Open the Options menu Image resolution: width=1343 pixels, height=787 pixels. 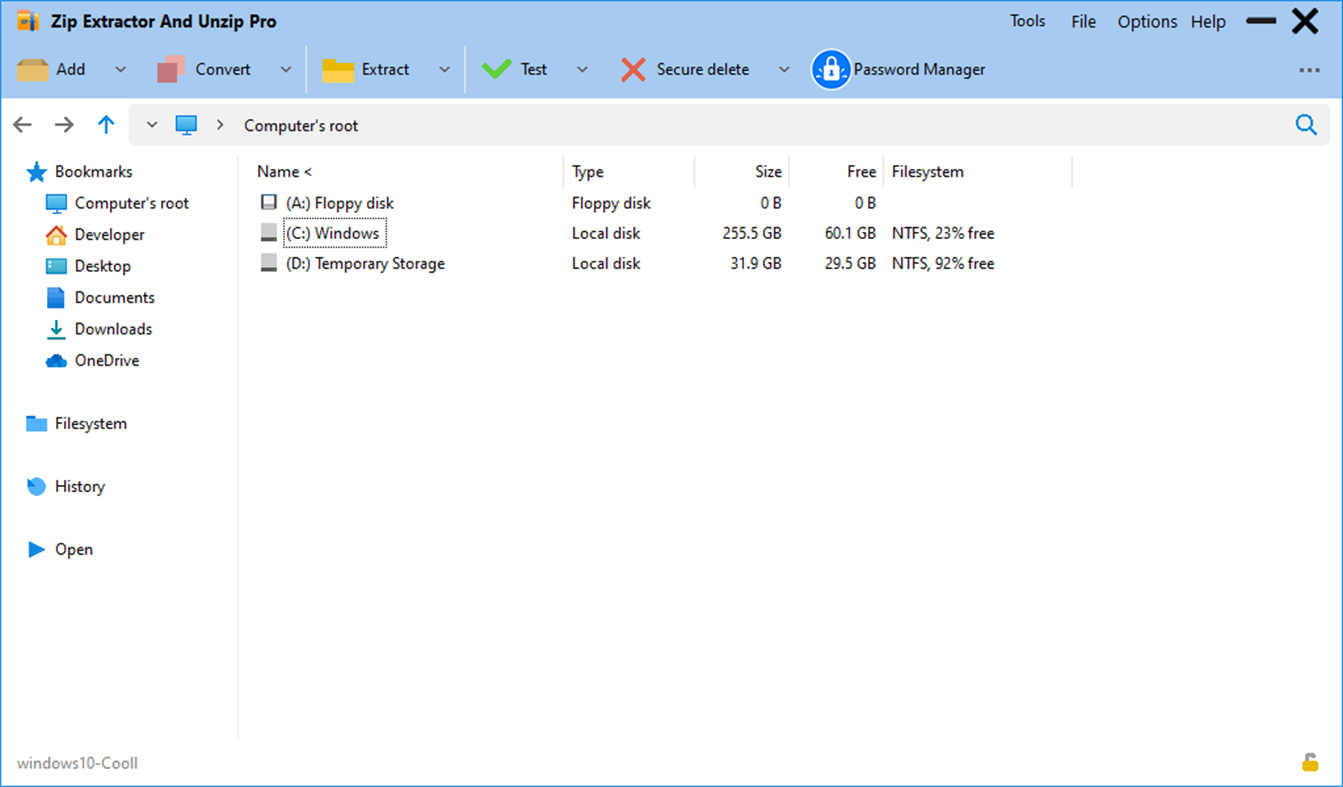pos(1147,20)
